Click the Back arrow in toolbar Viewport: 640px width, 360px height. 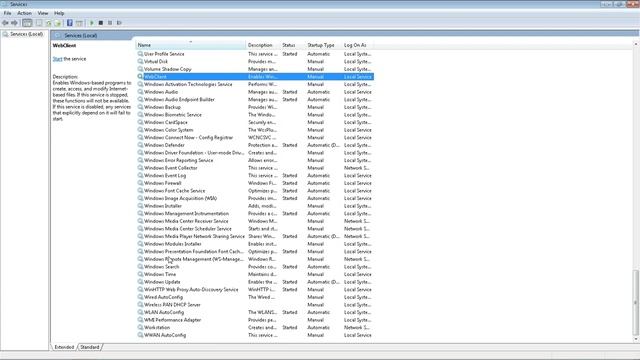click(5, 23)
